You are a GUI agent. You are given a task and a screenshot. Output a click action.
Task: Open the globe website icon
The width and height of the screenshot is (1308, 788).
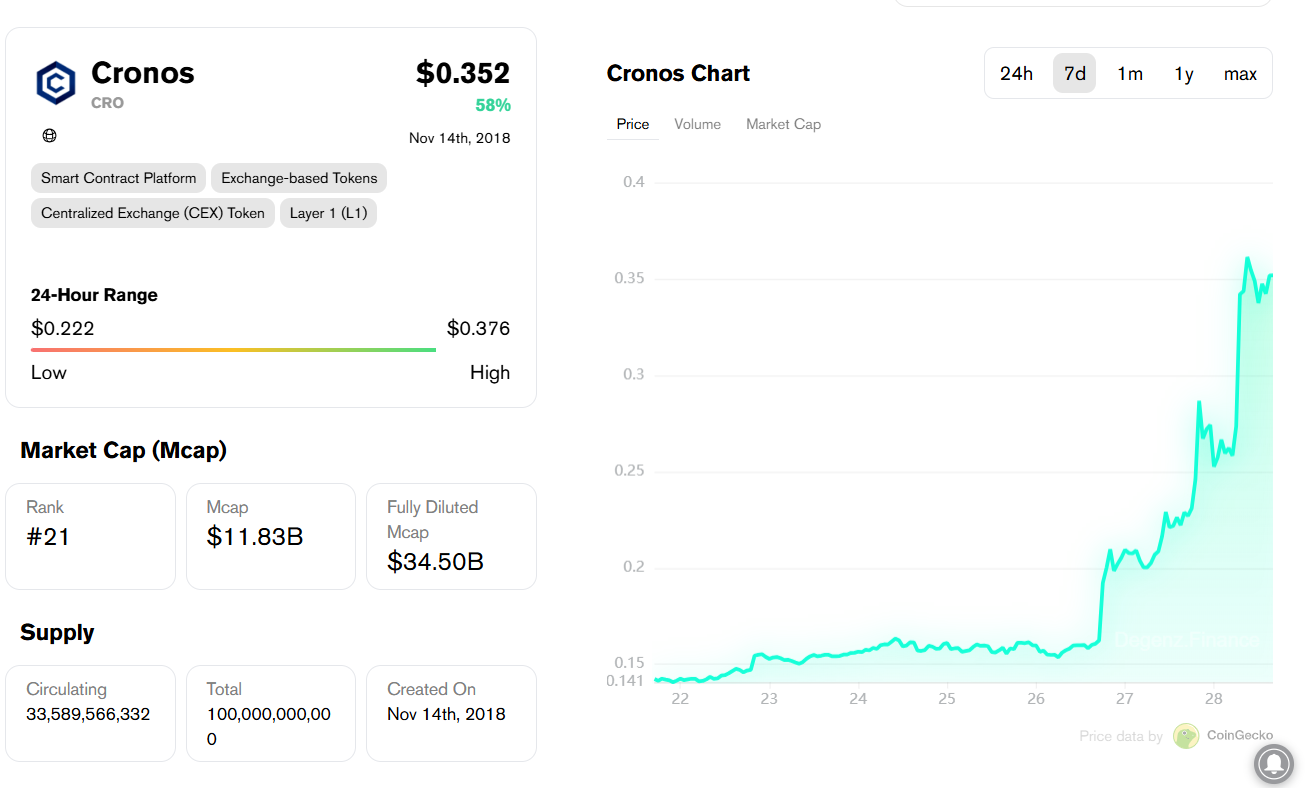click(49, 136)
